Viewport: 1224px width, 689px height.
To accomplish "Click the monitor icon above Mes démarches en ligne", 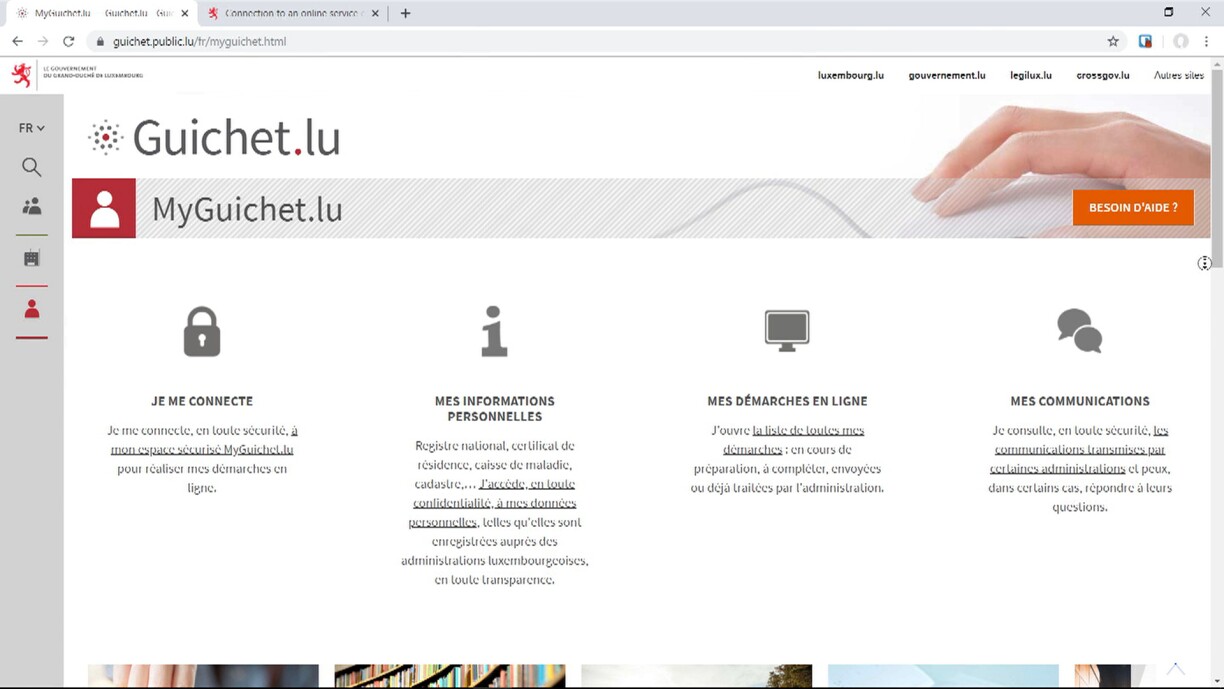I will point(787,330).
